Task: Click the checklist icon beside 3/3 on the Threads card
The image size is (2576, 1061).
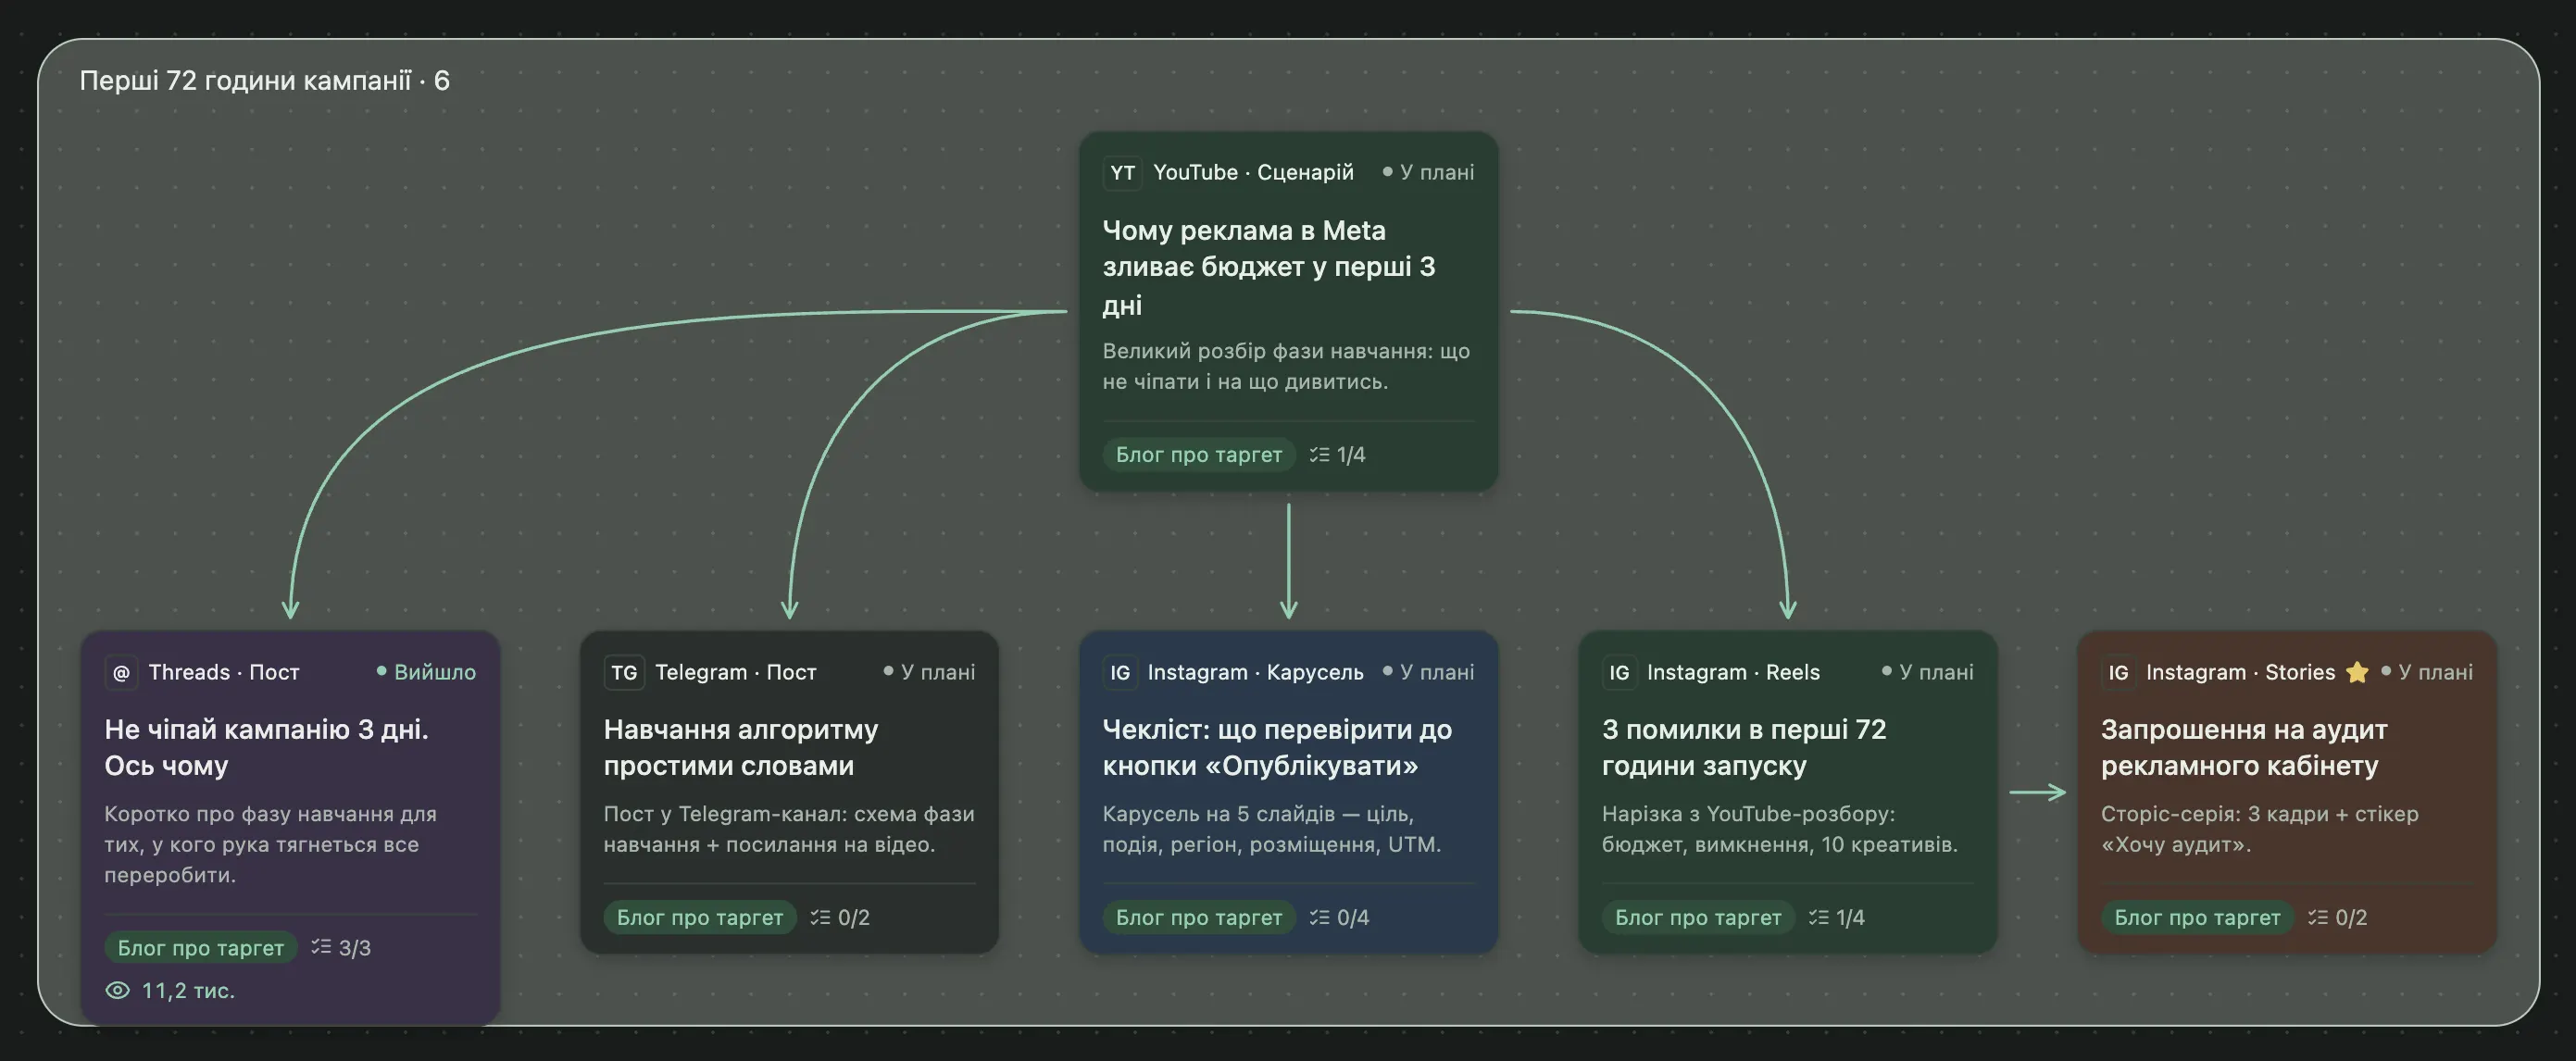Action: 321,946
